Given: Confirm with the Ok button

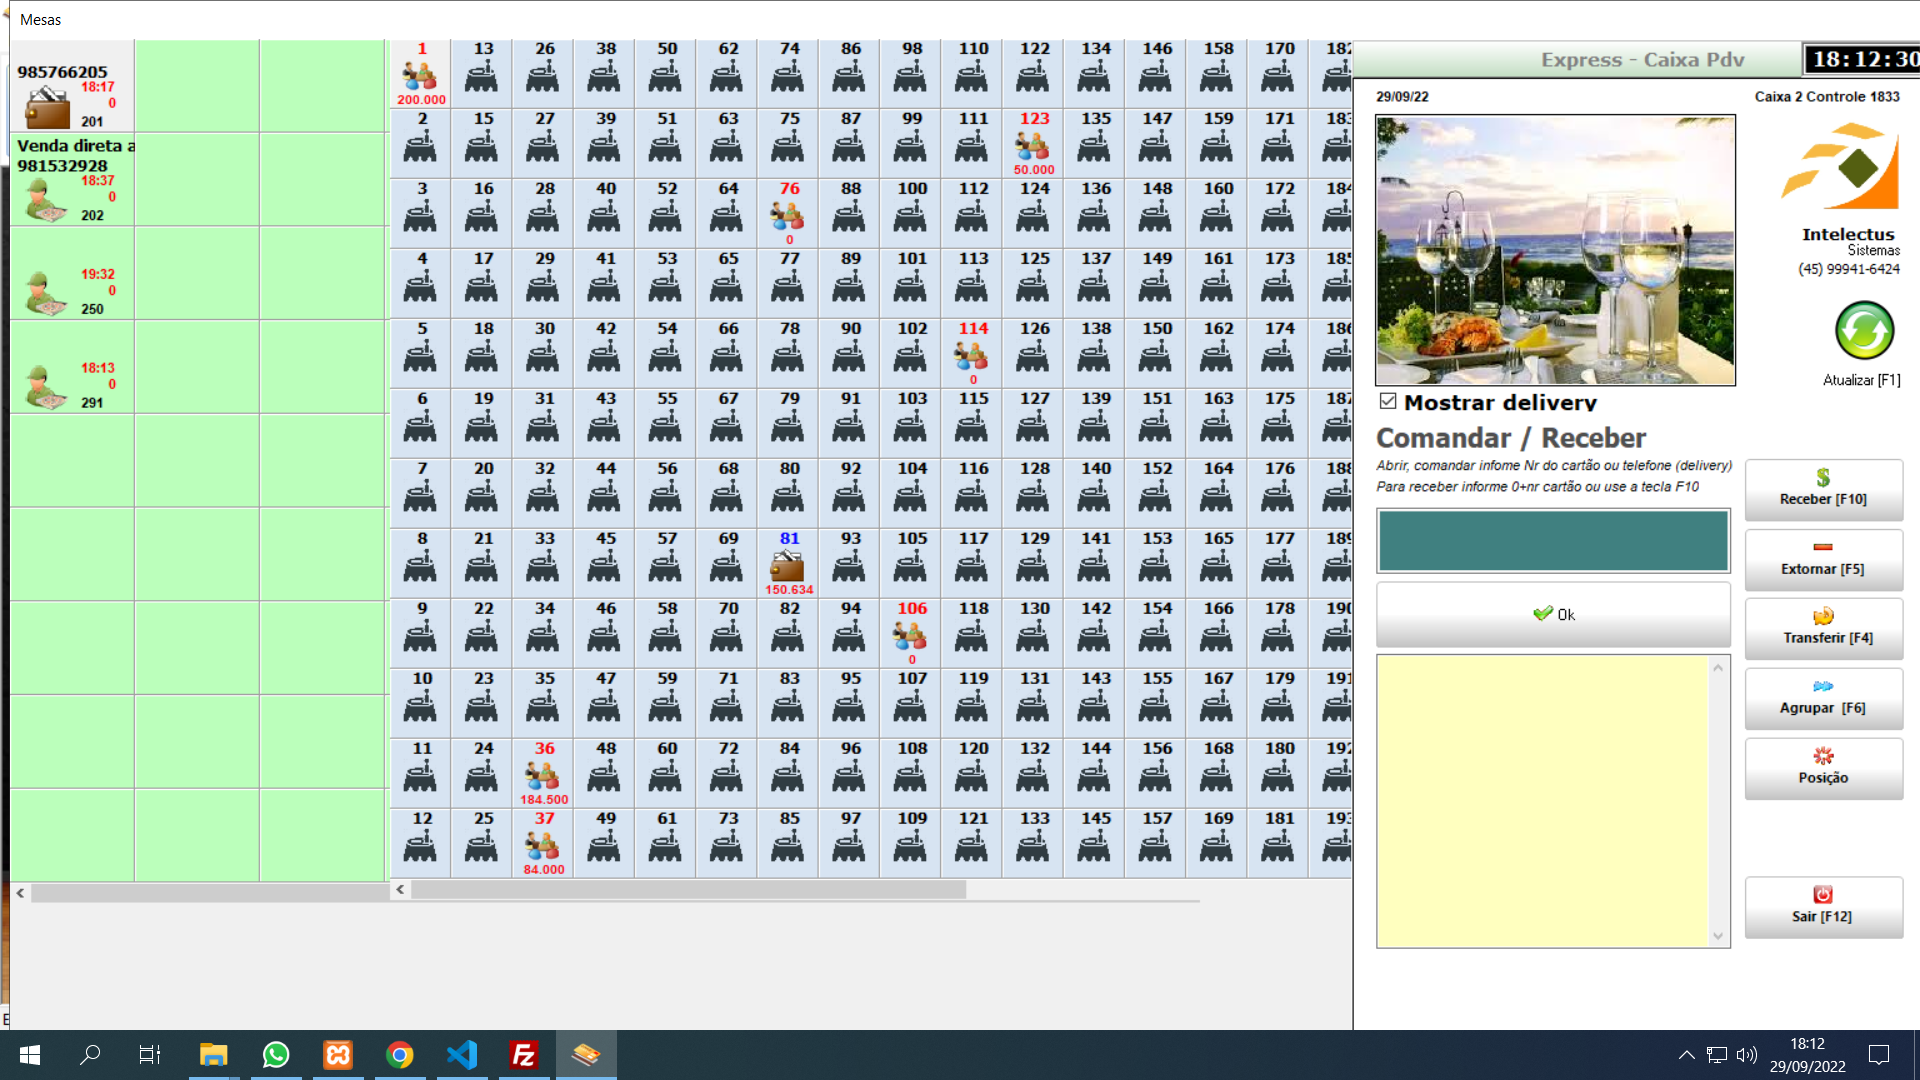Looking at the screenshot, I should pos(1553,614).
